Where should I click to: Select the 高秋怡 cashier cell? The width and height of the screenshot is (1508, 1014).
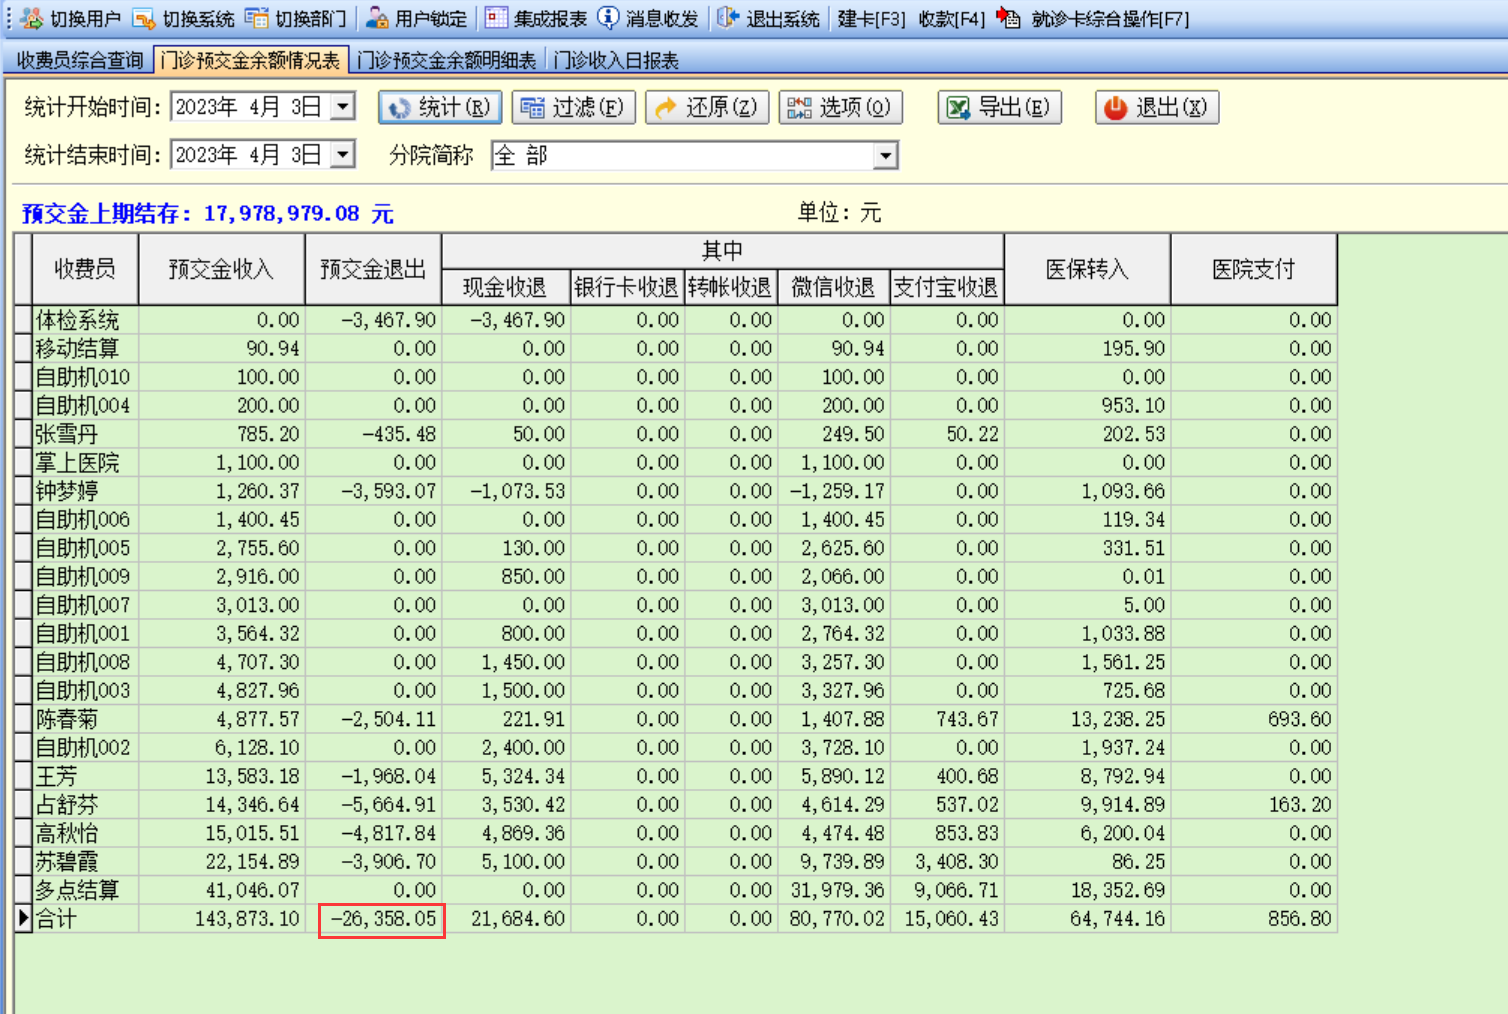[x=85, y=833]
